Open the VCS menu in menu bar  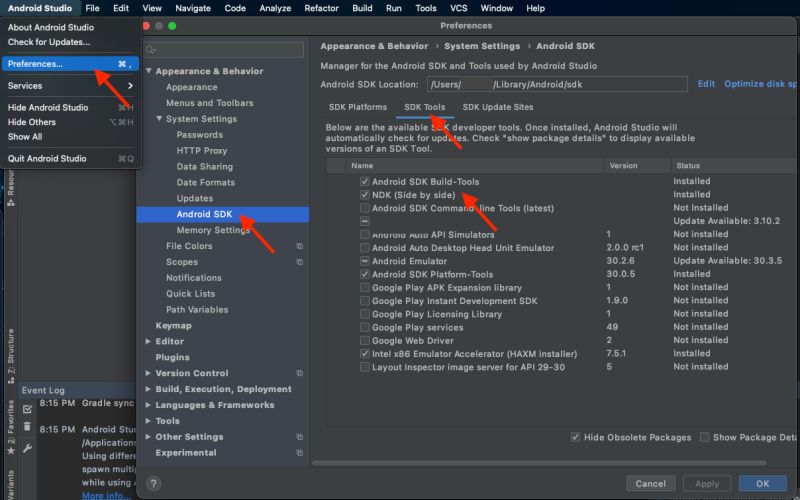pos(458,8)
